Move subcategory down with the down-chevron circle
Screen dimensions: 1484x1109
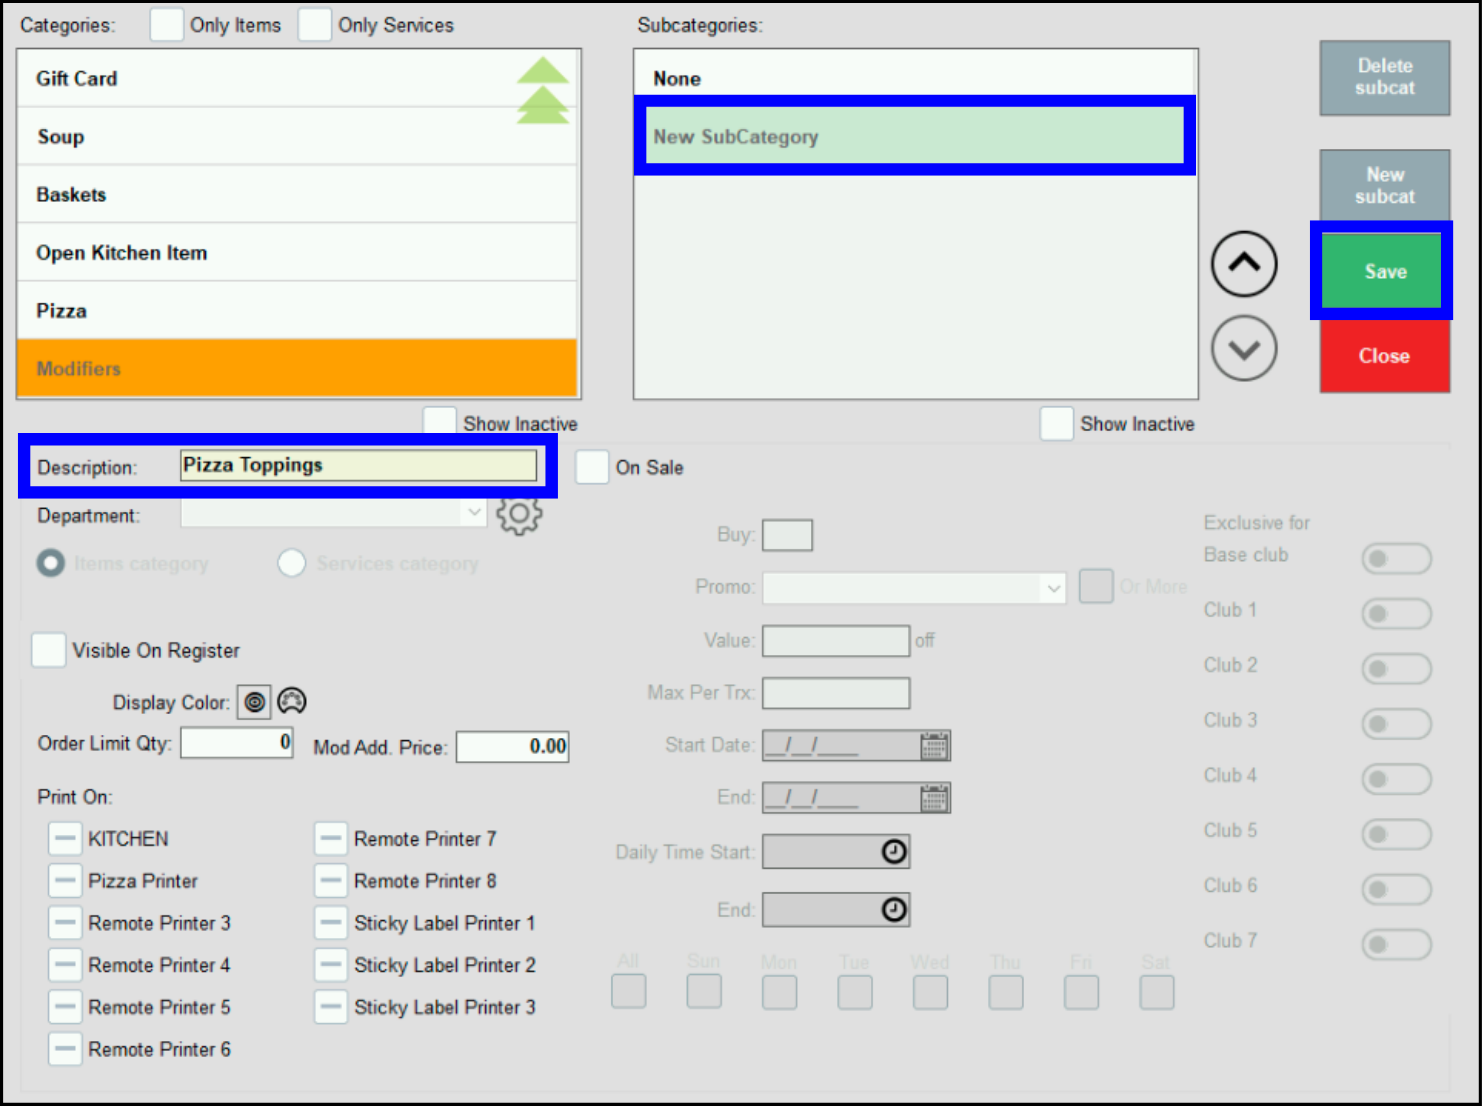pyautogui.click(x=1244, y=349)
